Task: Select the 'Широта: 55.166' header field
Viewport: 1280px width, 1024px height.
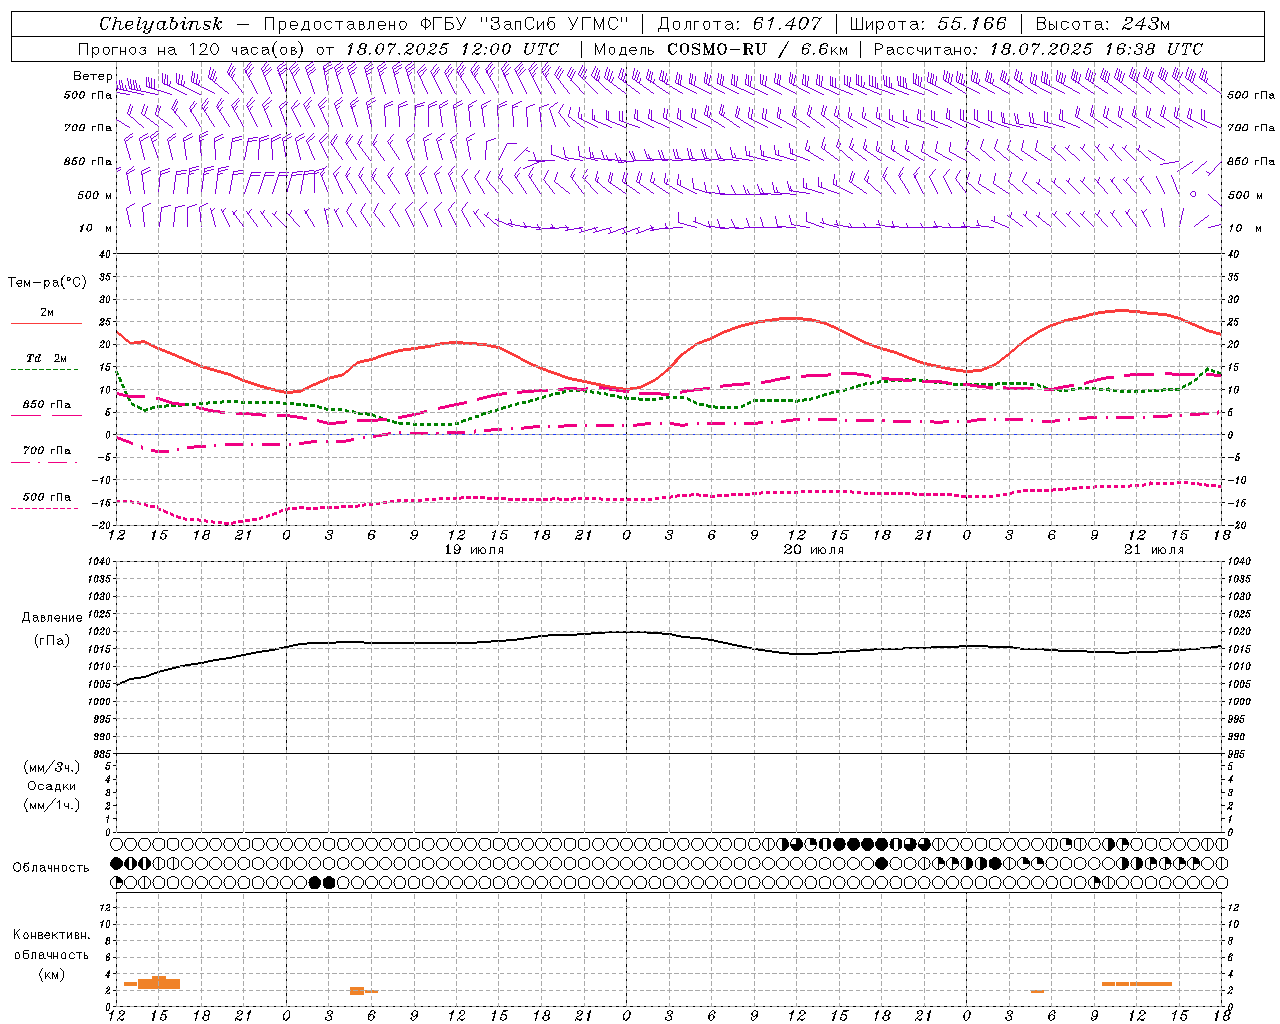Action: (x=927, y=24)
